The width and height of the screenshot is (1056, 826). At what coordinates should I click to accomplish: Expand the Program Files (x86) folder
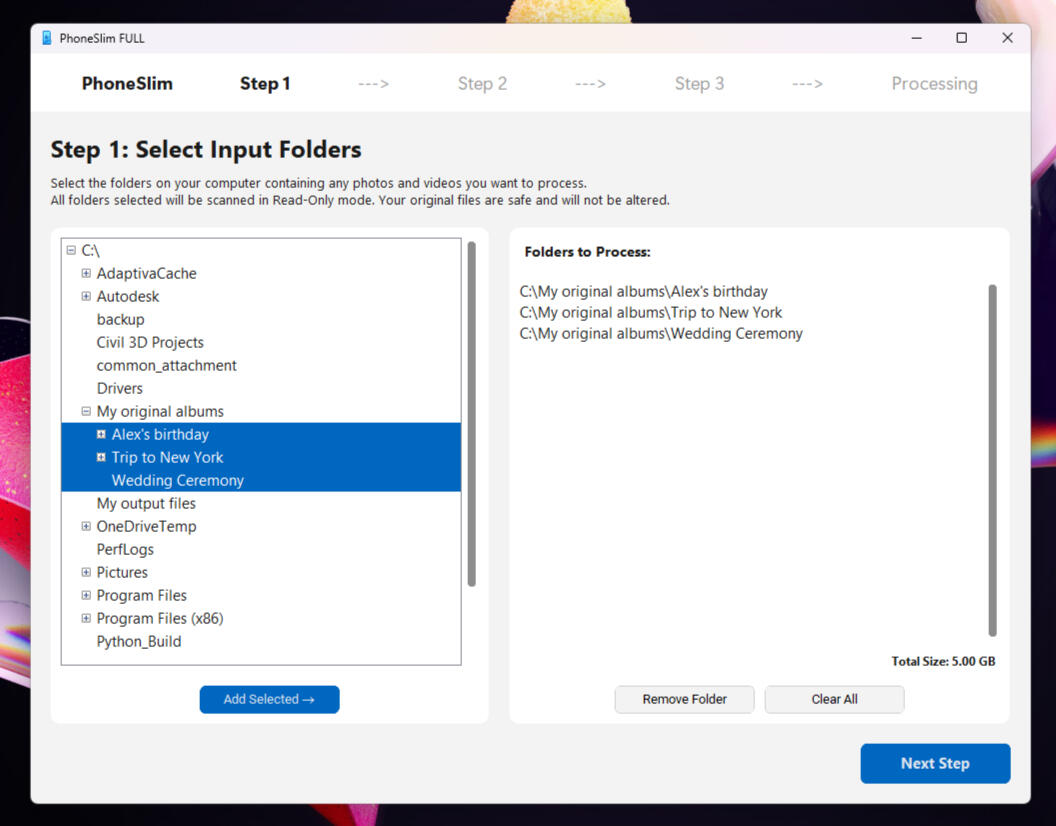(x=86, y=618)
